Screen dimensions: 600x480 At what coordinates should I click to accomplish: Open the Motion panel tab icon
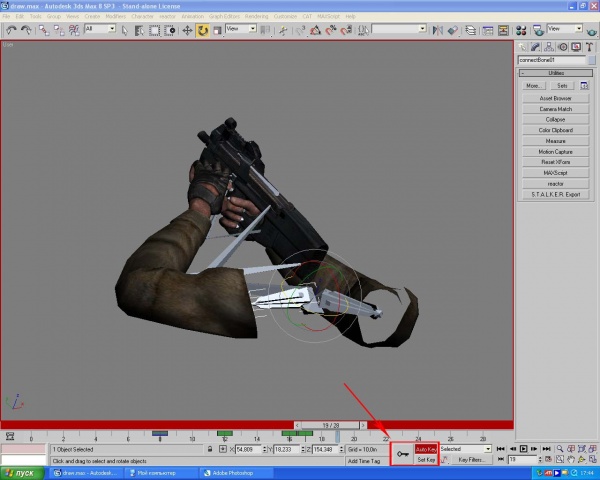click(563, 46)
